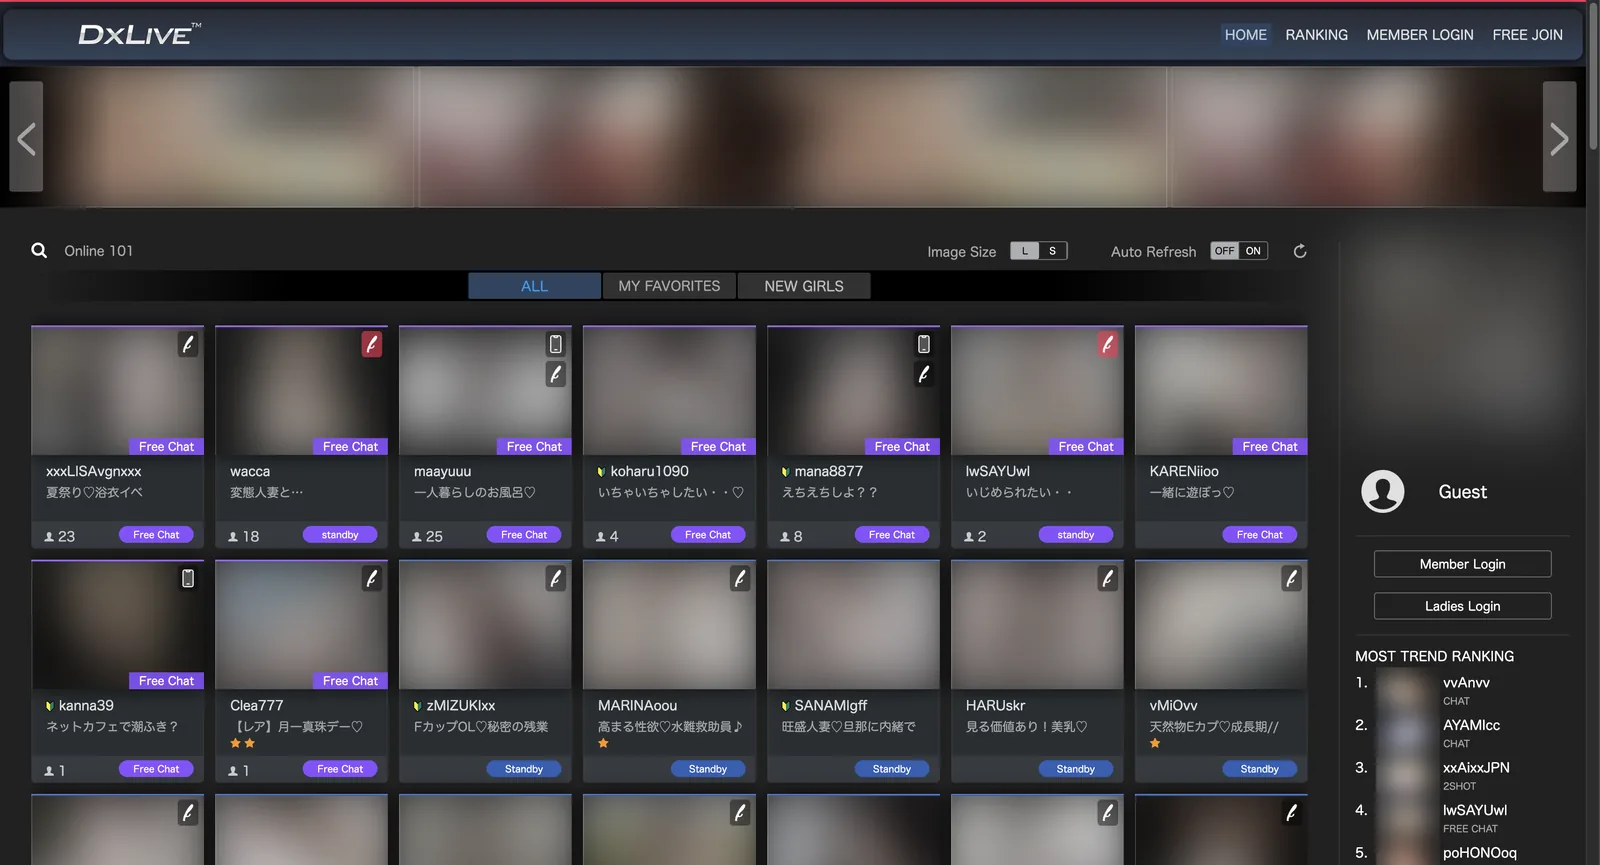This screenshot has width=1600, height=865.
Task: Select the ALL tab
Action: pos(534,286)
